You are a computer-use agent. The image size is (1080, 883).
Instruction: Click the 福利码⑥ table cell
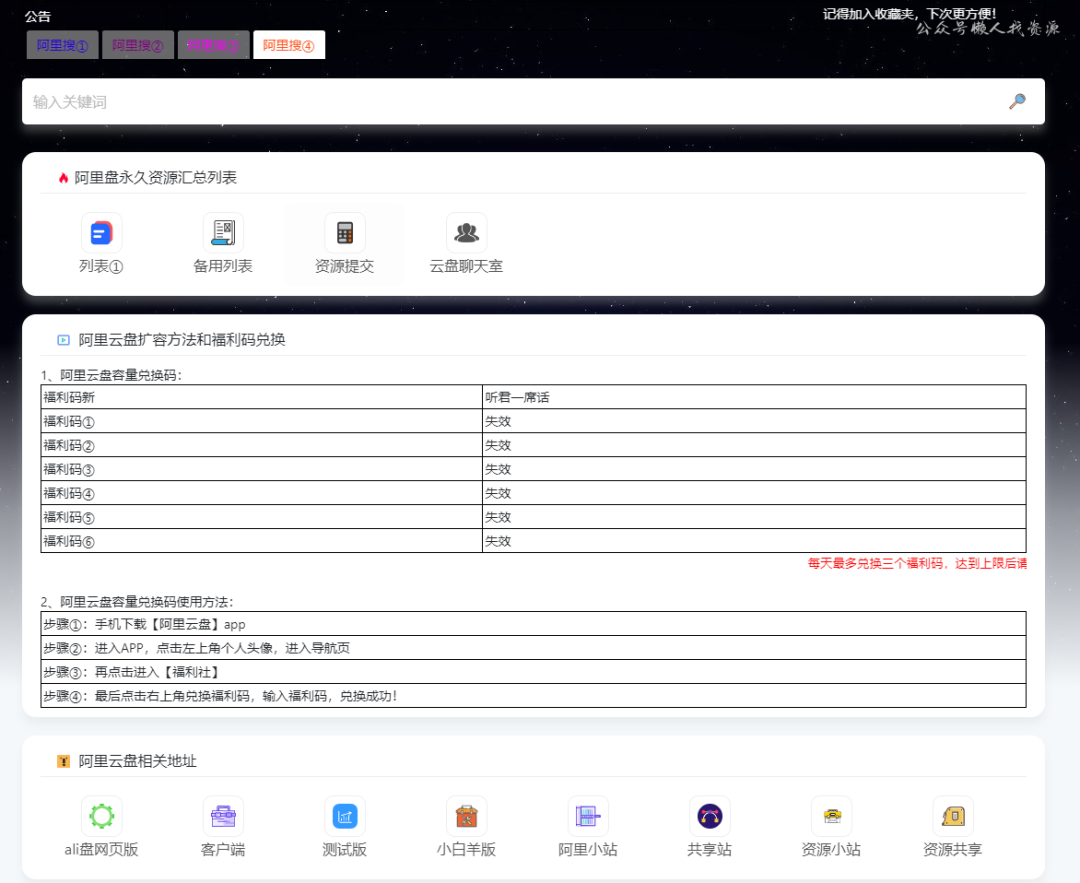click(x=262, y=541)
